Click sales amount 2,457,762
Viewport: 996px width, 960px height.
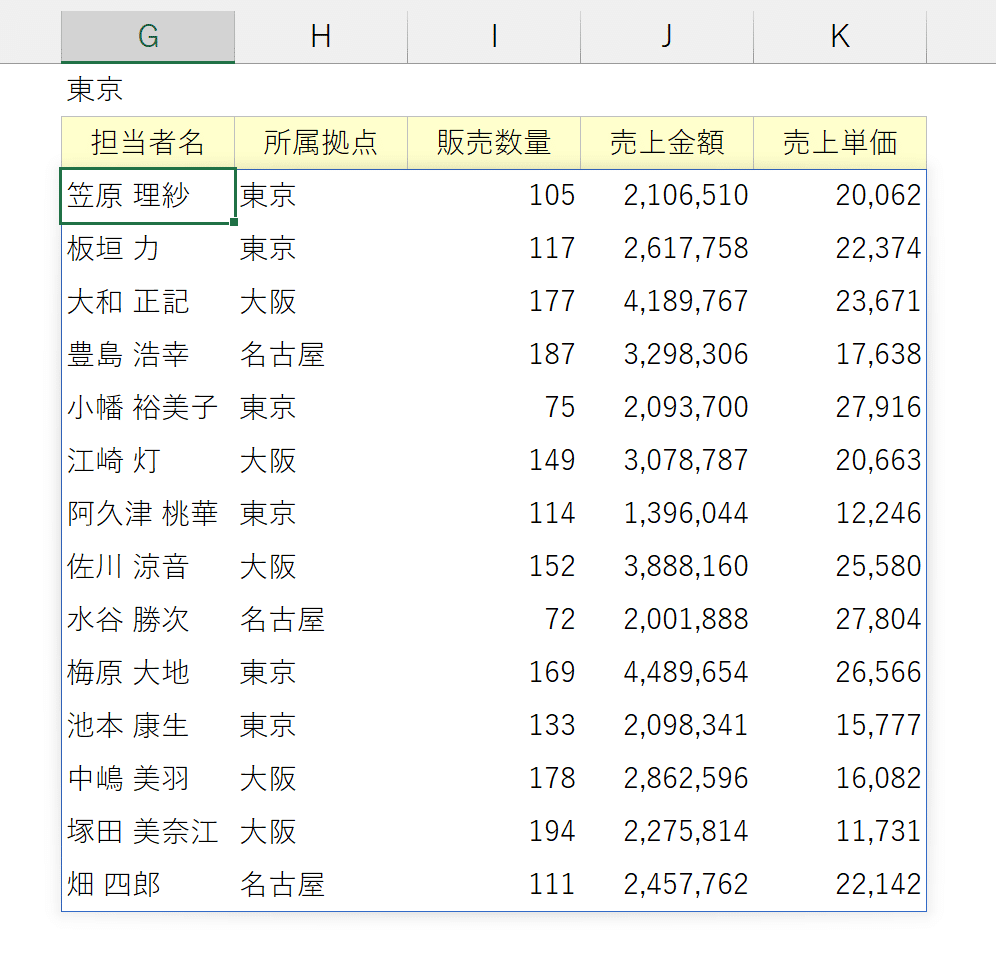pos(667,884)
